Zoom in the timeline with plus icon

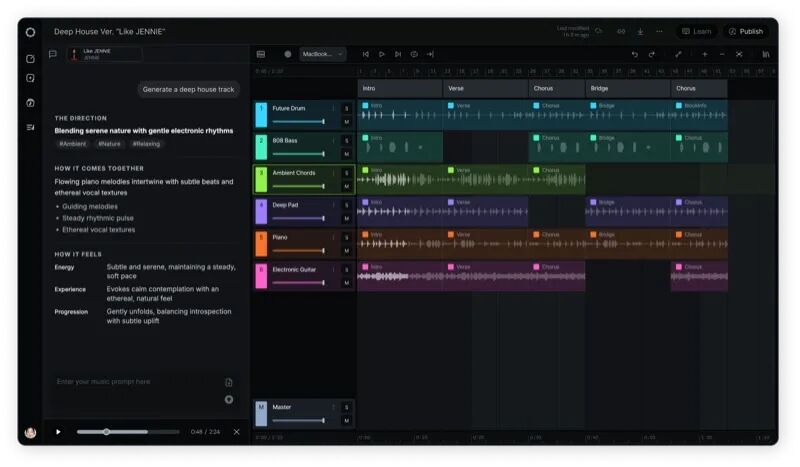click(x=705, y=54)
